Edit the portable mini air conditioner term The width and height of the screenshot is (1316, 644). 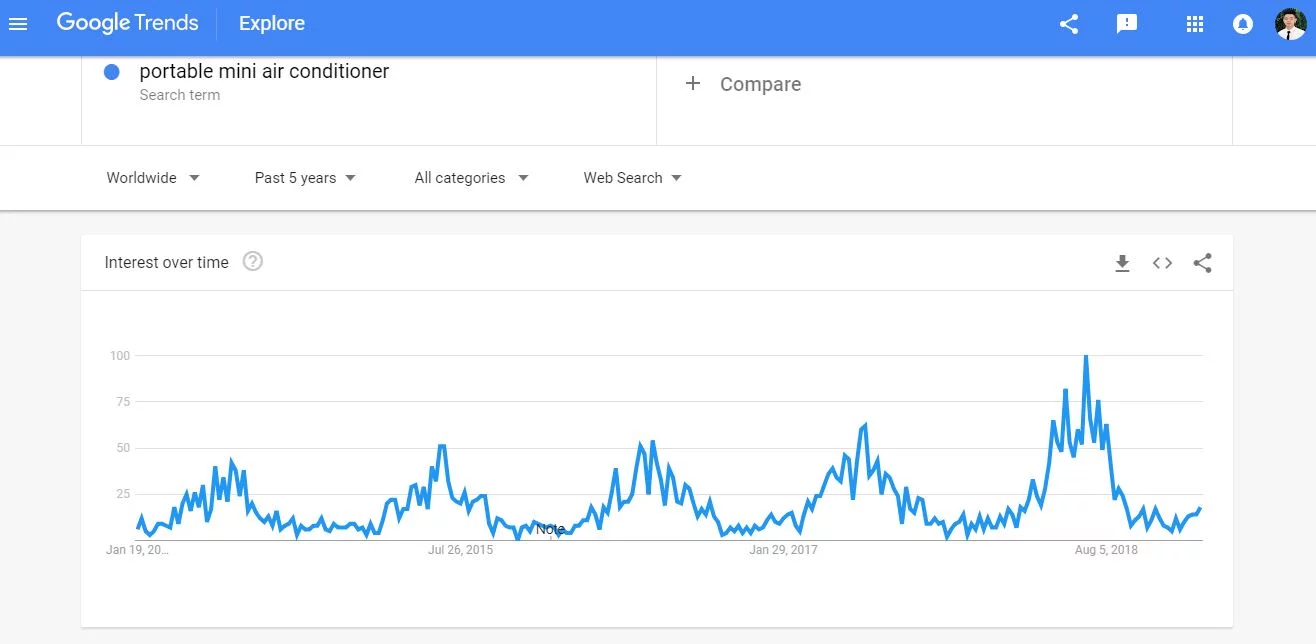coord(264,71)
